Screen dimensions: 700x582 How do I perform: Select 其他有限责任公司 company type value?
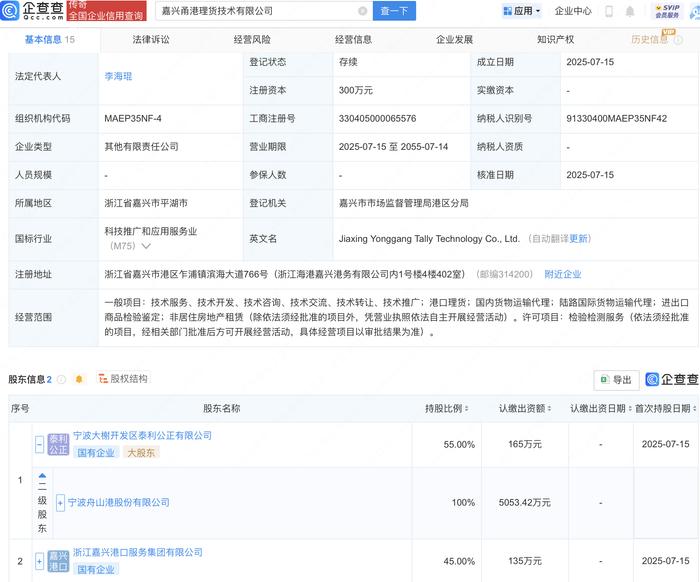pyautogui.click(x=142, y=147)
